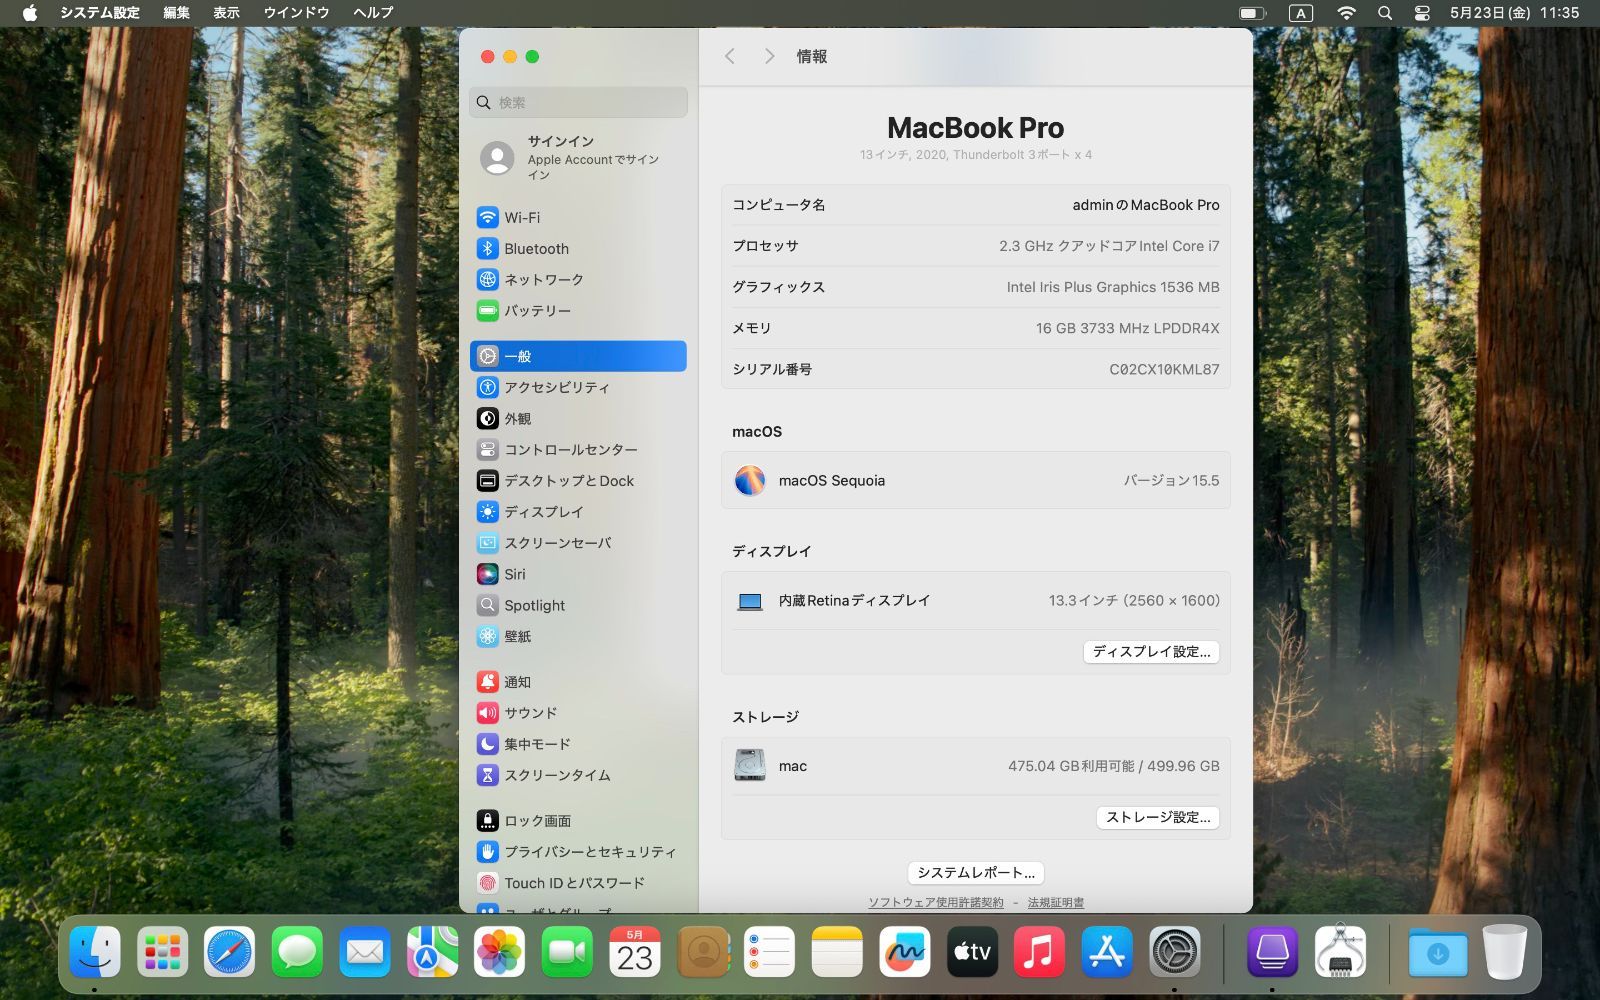
Task: Open 通知 notifications settings
Action: tap(578, 681)
